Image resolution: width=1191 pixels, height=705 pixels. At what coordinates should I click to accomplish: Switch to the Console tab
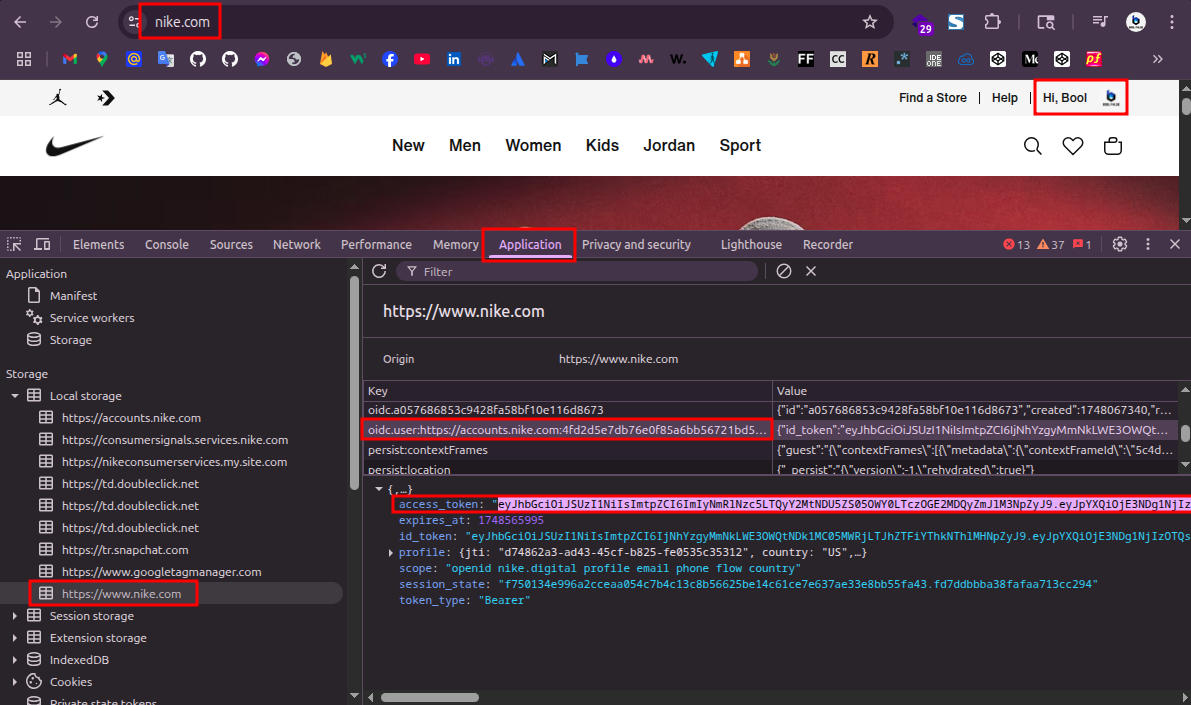coord(166,245)
